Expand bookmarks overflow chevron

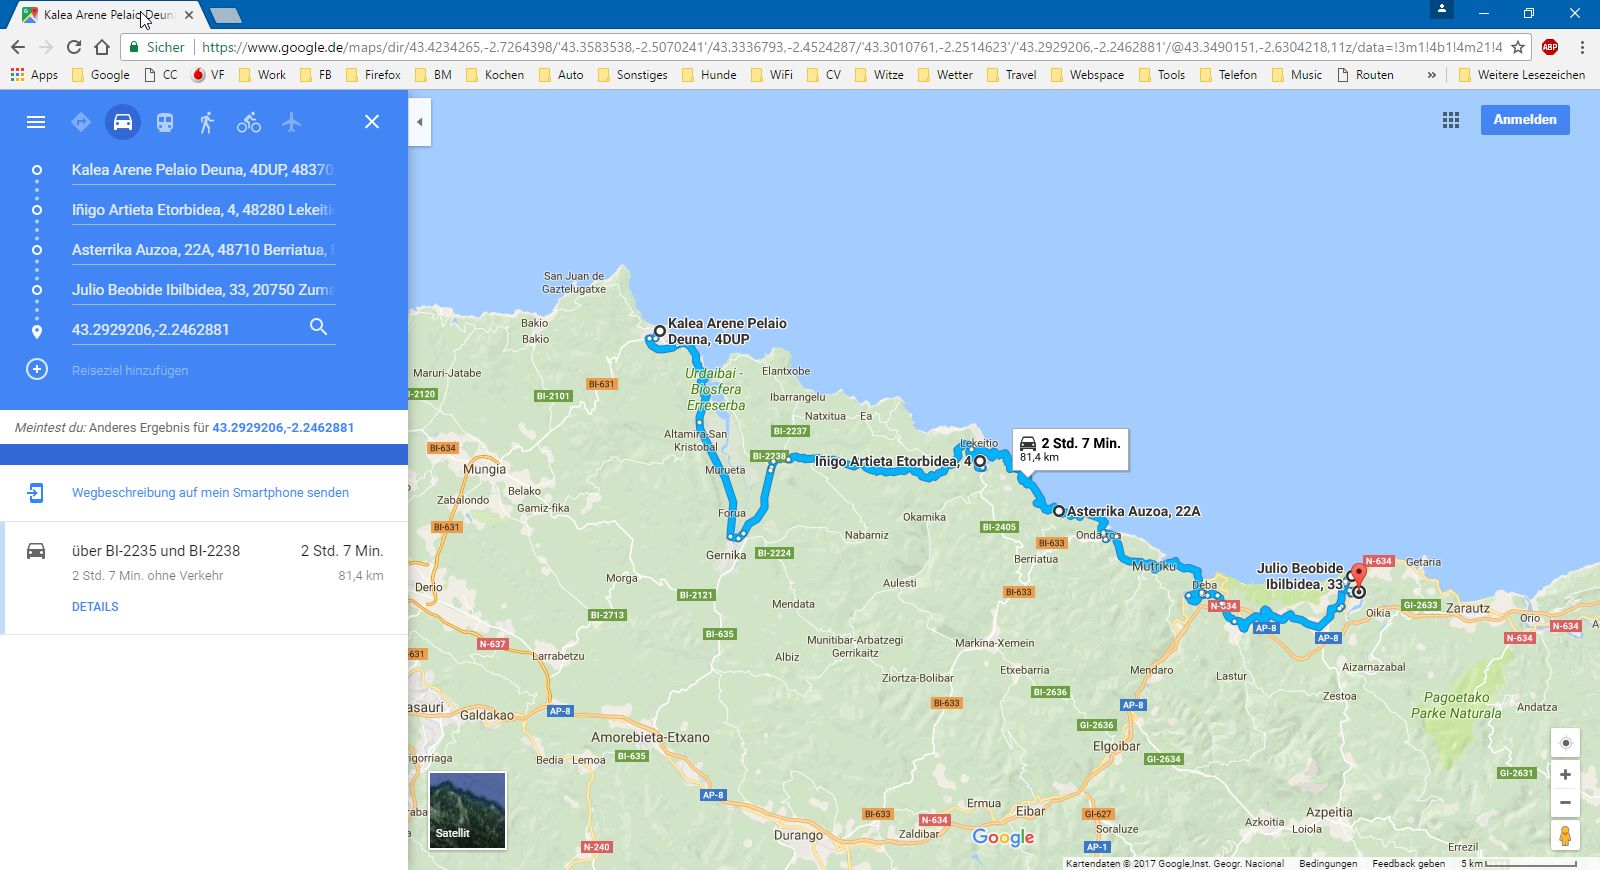1432,75
